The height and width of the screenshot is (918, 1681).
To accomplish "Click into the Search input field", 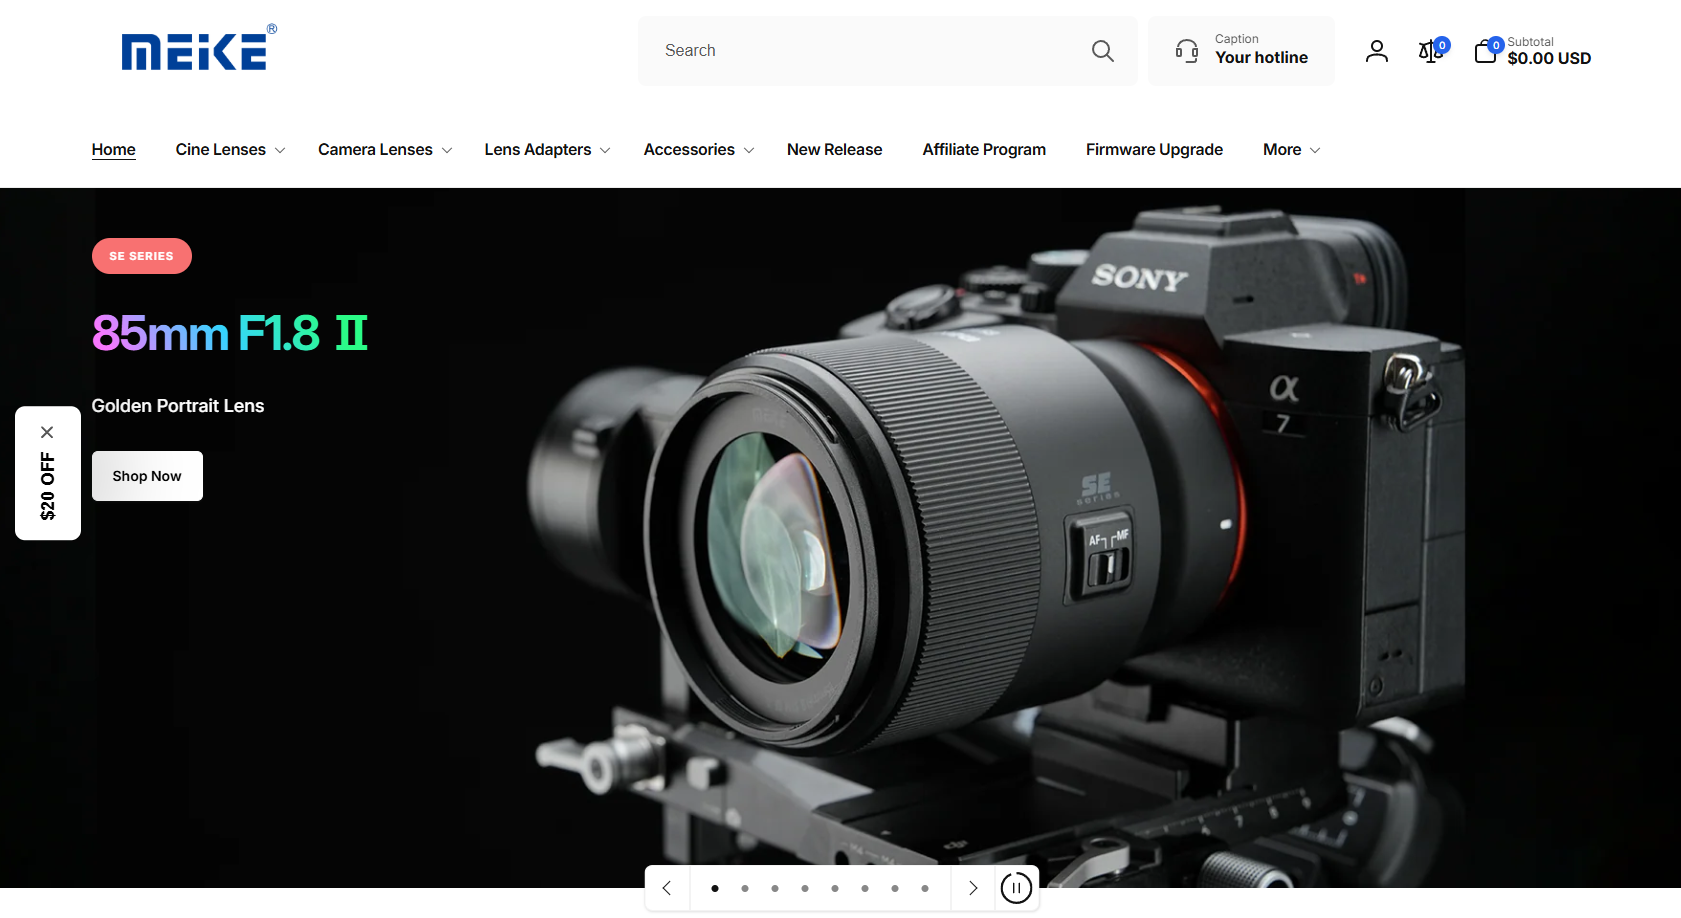I will click(870, 51).
